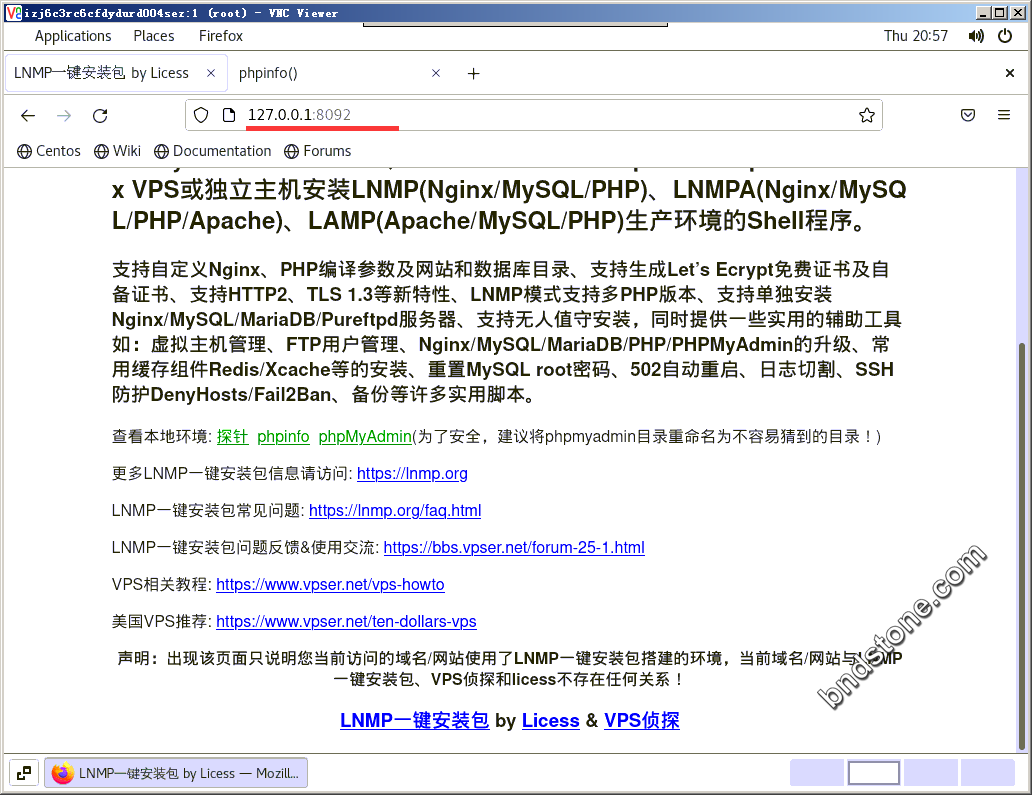The height and width of the screenshot is (795, 1032).
Task: Open https://lnmp.org/faq.html link
Action: click(395, 511)
